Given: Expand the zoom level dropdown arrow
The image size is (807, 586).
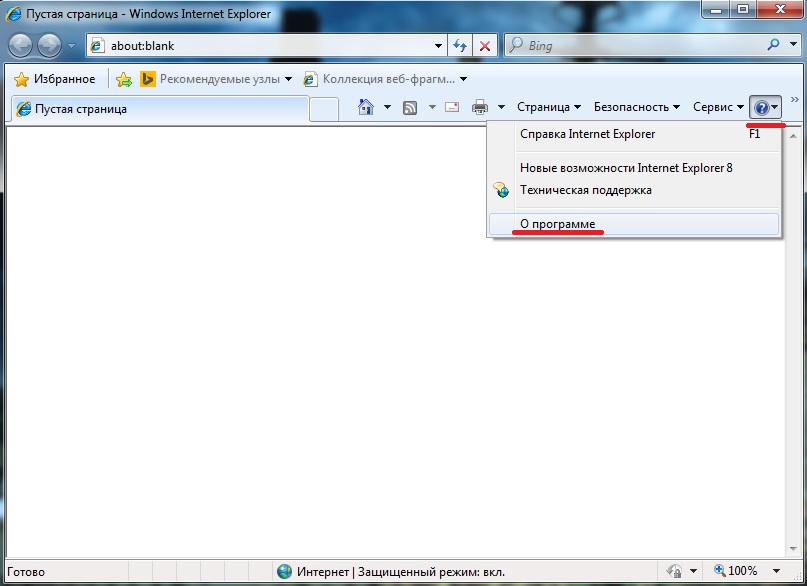Looking at the screenshot, I should click(x=776, y=571).
